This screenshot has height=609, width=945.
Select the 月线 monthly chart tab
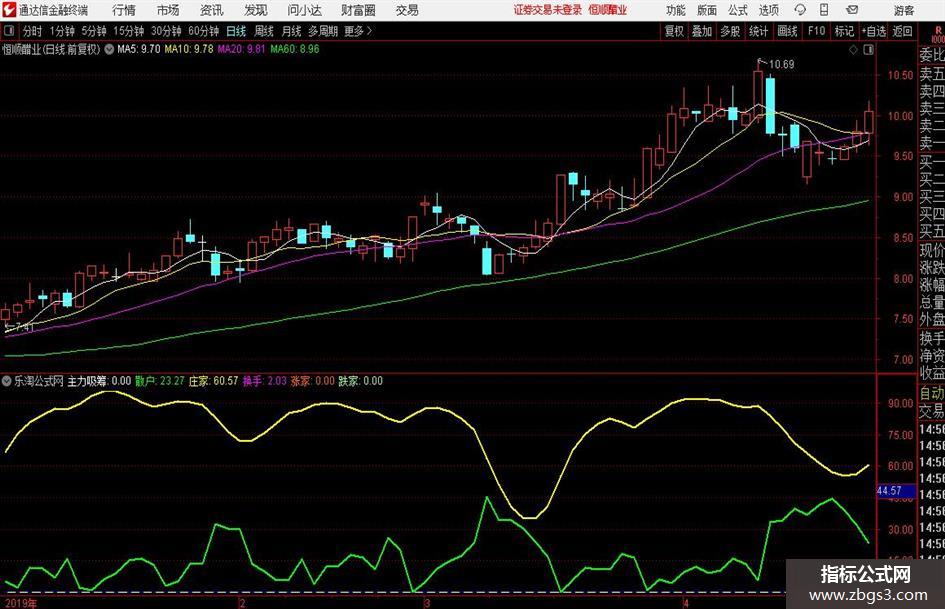pyautogui.click(x=292, y=31)
